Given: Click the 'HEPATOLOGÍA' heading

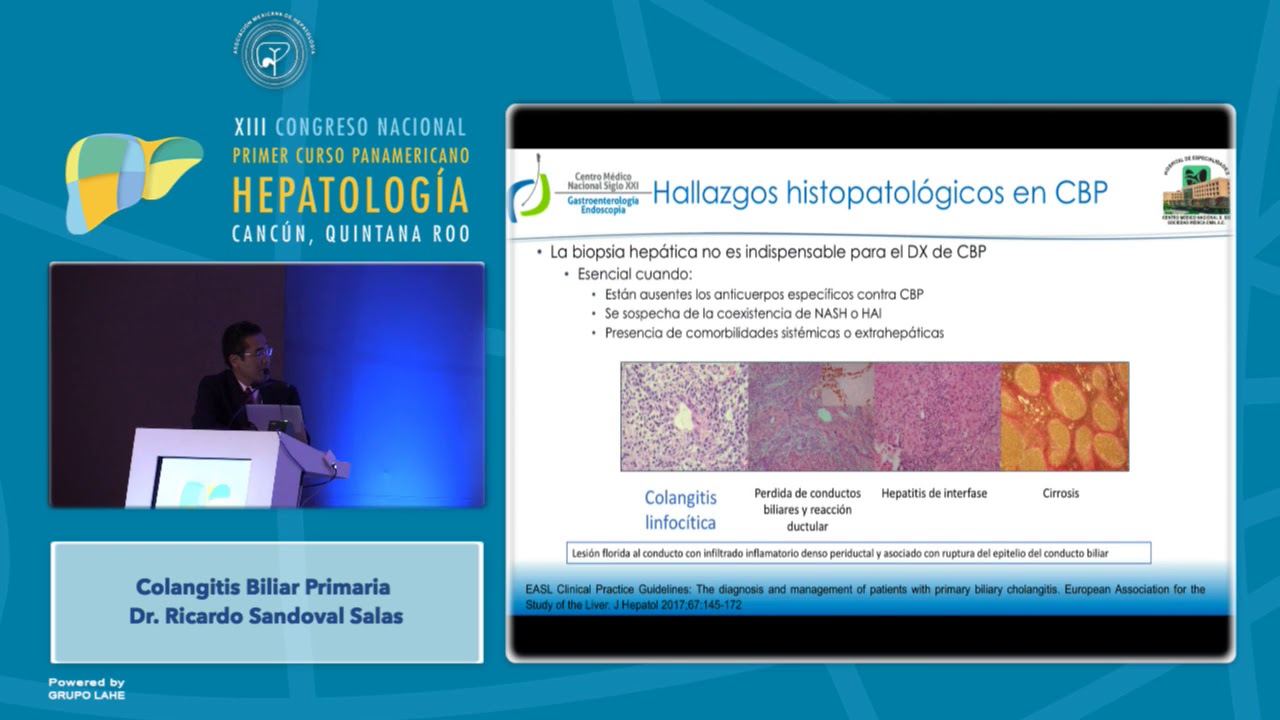Looking at the screenshot, I should (x=351, y=195).
